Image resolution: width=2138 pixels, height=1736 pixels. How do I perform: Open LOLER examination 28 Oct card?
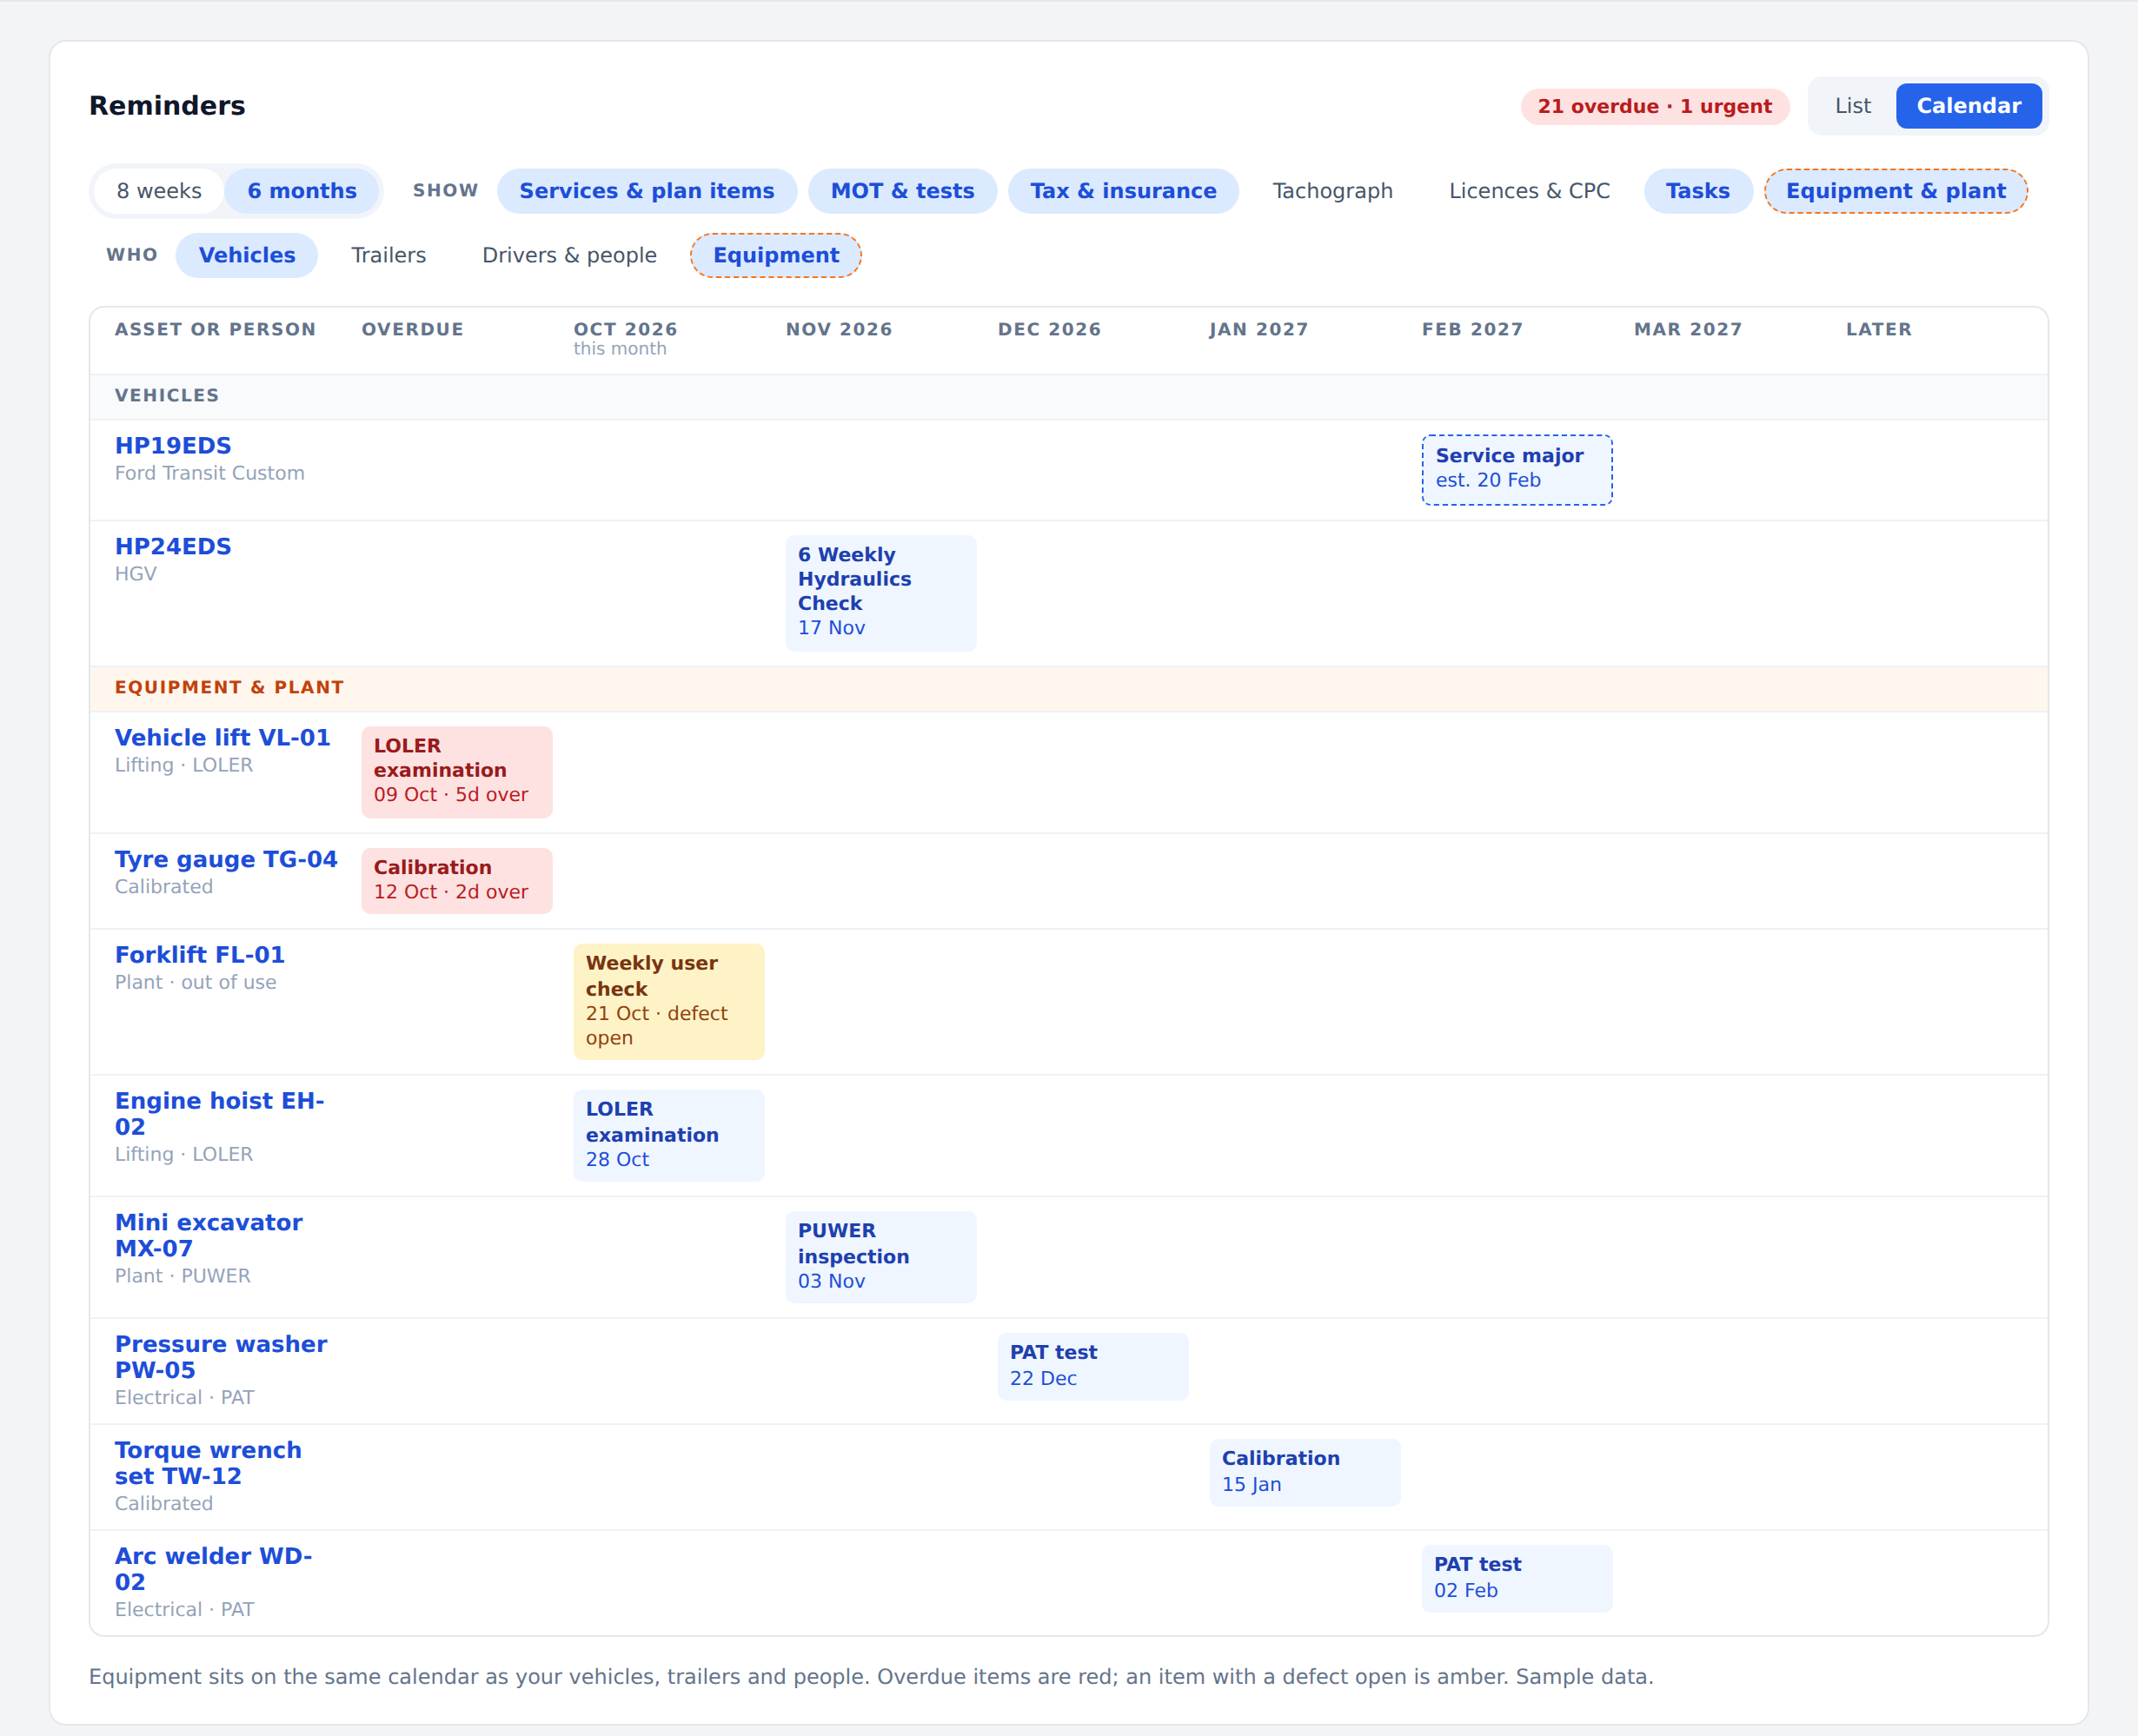(x=669, y=1136)
